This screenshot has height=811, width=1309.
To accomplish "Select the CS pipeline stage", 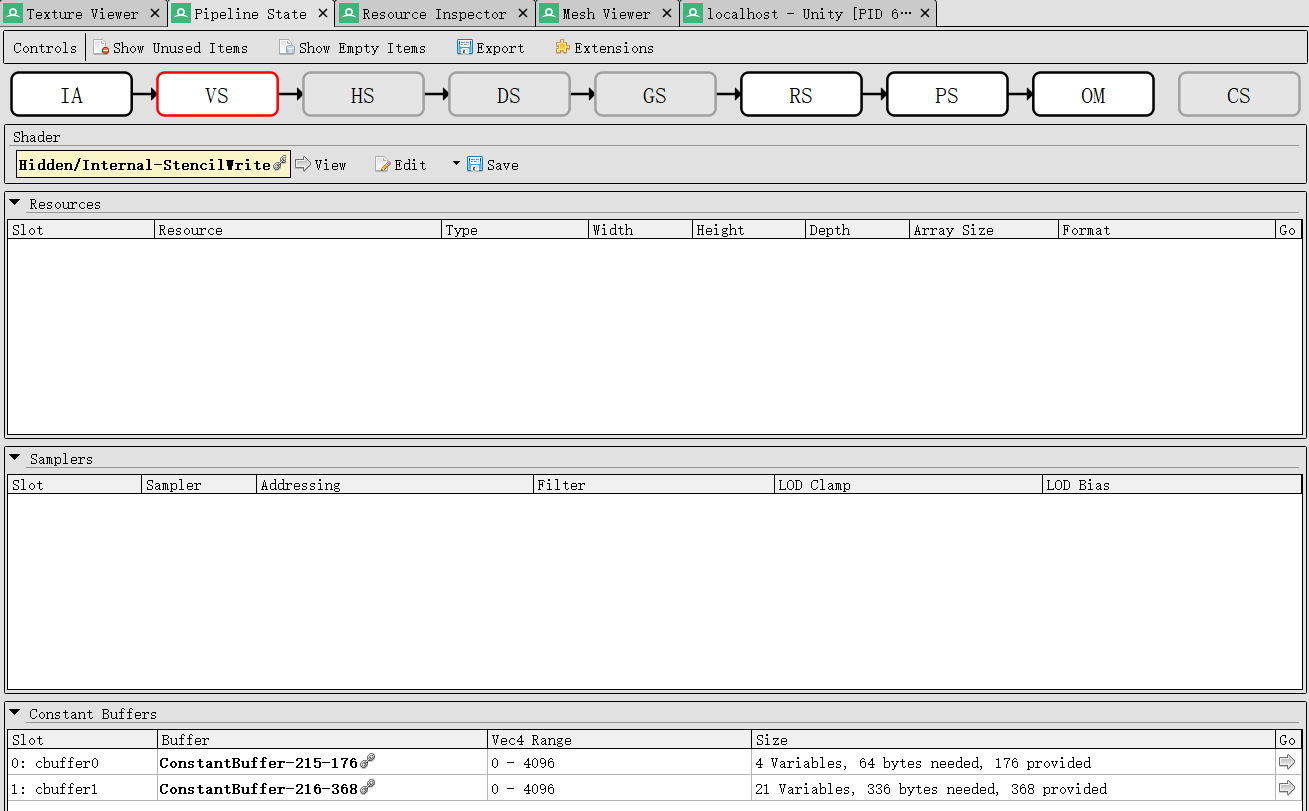I will tap(1239, 95).
